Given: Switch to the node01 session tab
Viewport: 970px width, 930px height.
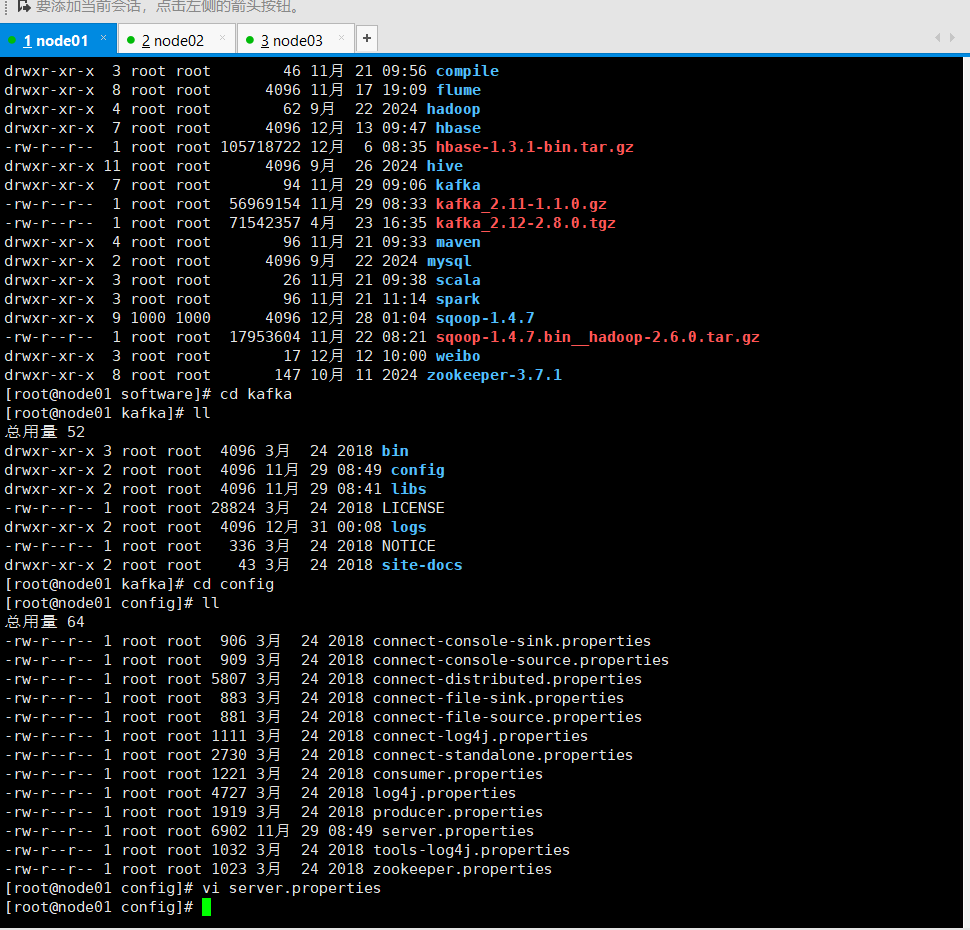Looking at the screenshot, I should pos(56,41).
